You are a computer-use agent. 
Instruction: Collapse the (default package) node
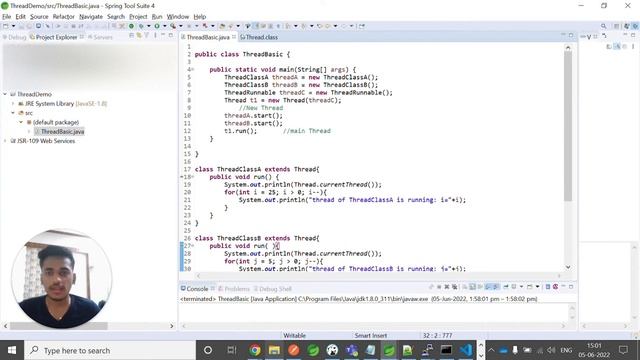[x=21, y=122]
